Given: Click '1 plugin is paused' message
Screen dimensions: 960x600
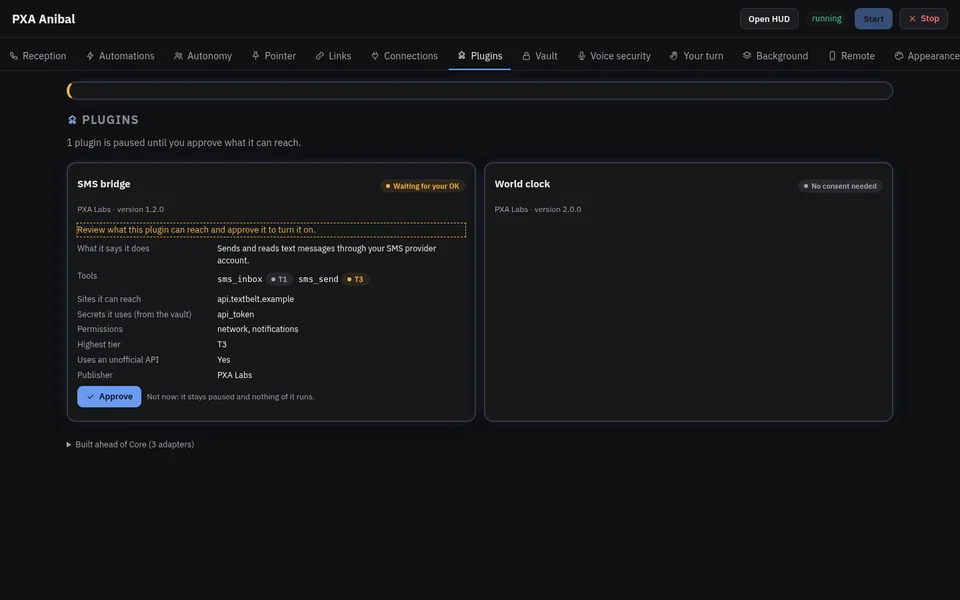Looking at the screenshot, I should coord(184,143).
